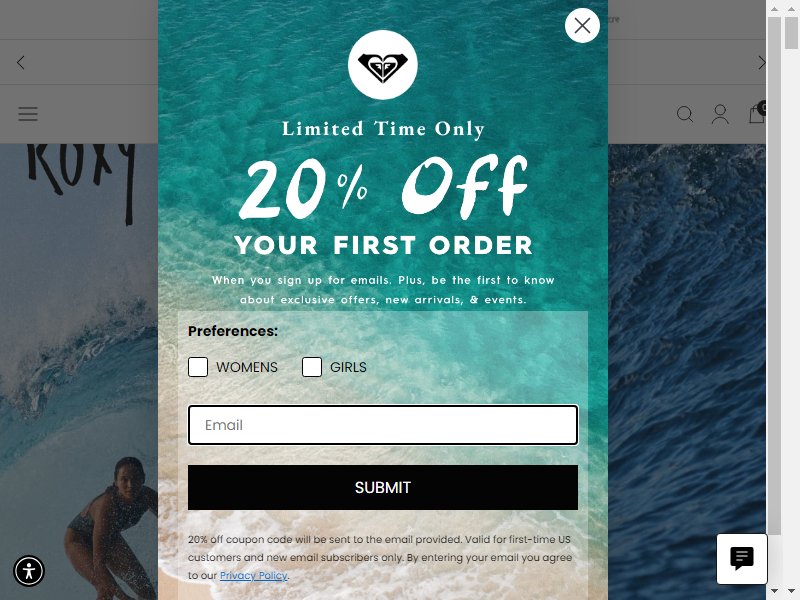800x600 pixels.
Task: Click the surfer hero image
Action: [79, 371]
